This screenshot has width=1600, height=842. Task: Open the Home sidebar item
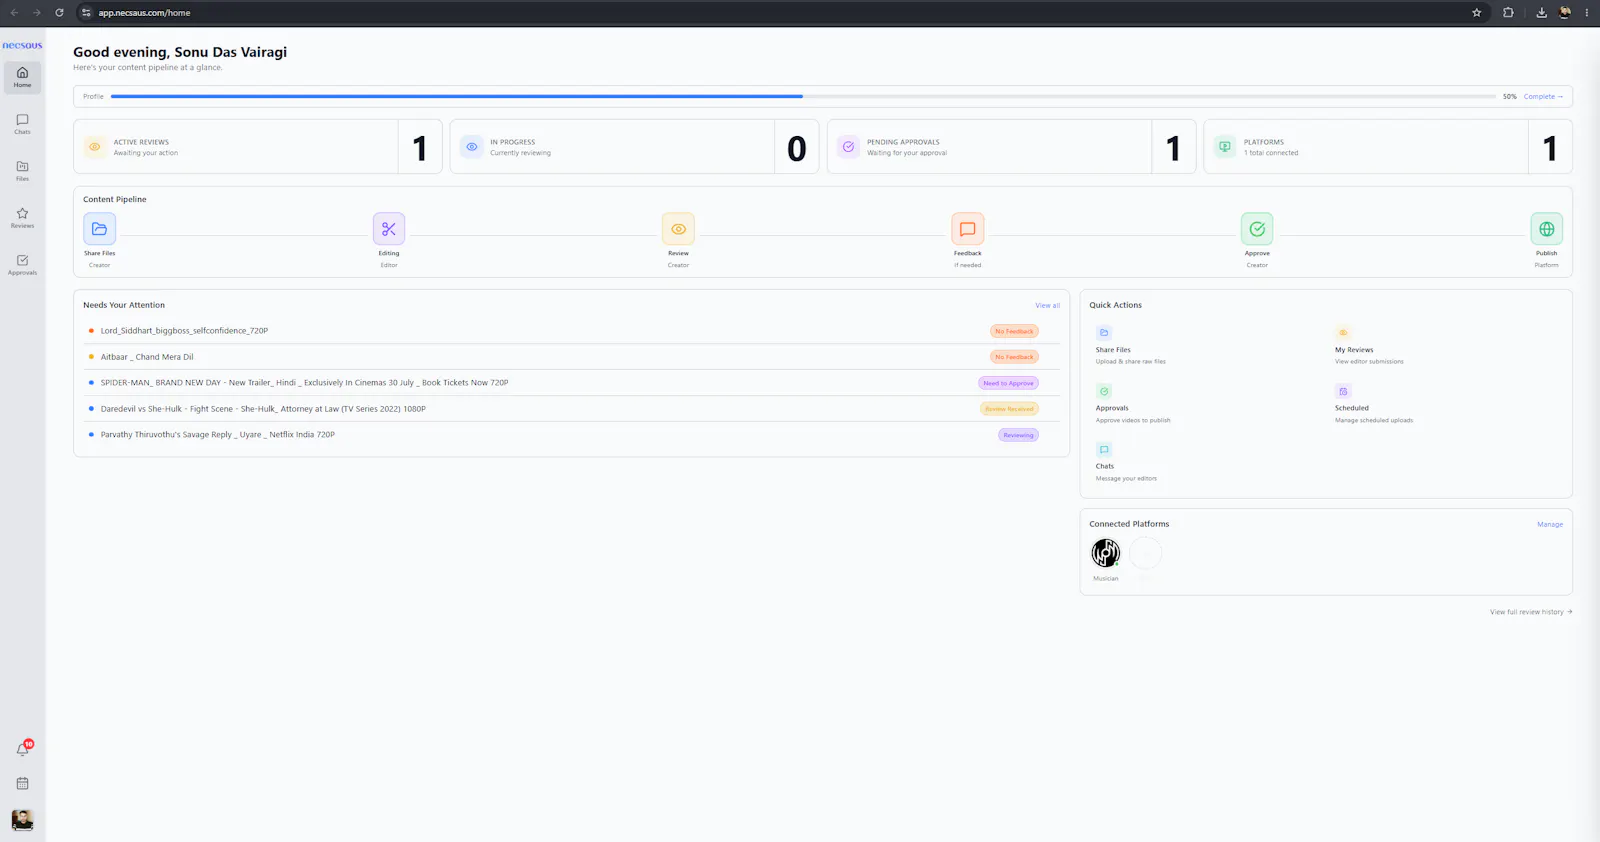click(x=22, y=77)
